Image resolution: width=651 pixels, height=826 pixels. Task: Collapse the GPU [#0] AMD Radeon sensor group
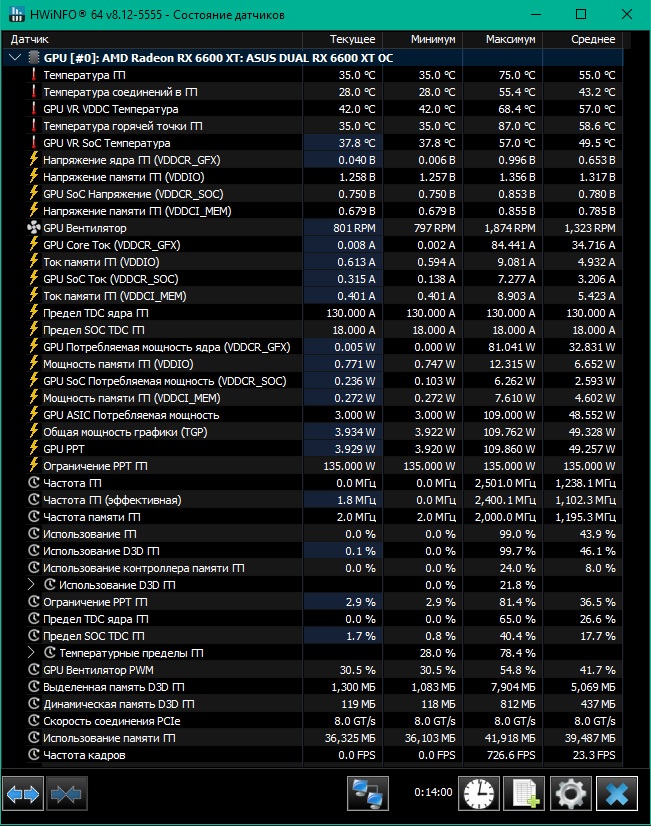click(x=15, y=57)
